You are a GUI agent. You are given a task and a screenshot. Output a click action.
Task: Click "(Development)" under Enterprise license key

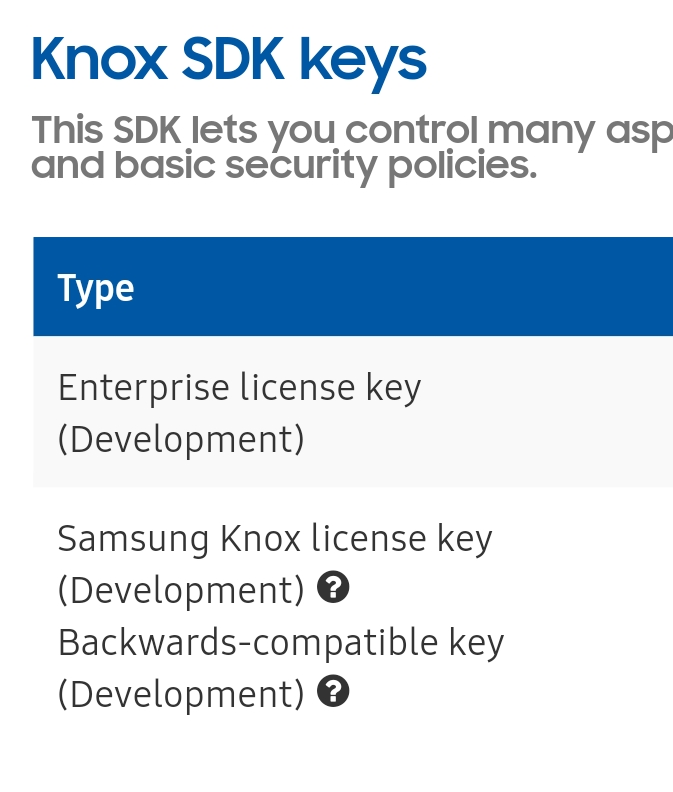[x=181, y=439]
